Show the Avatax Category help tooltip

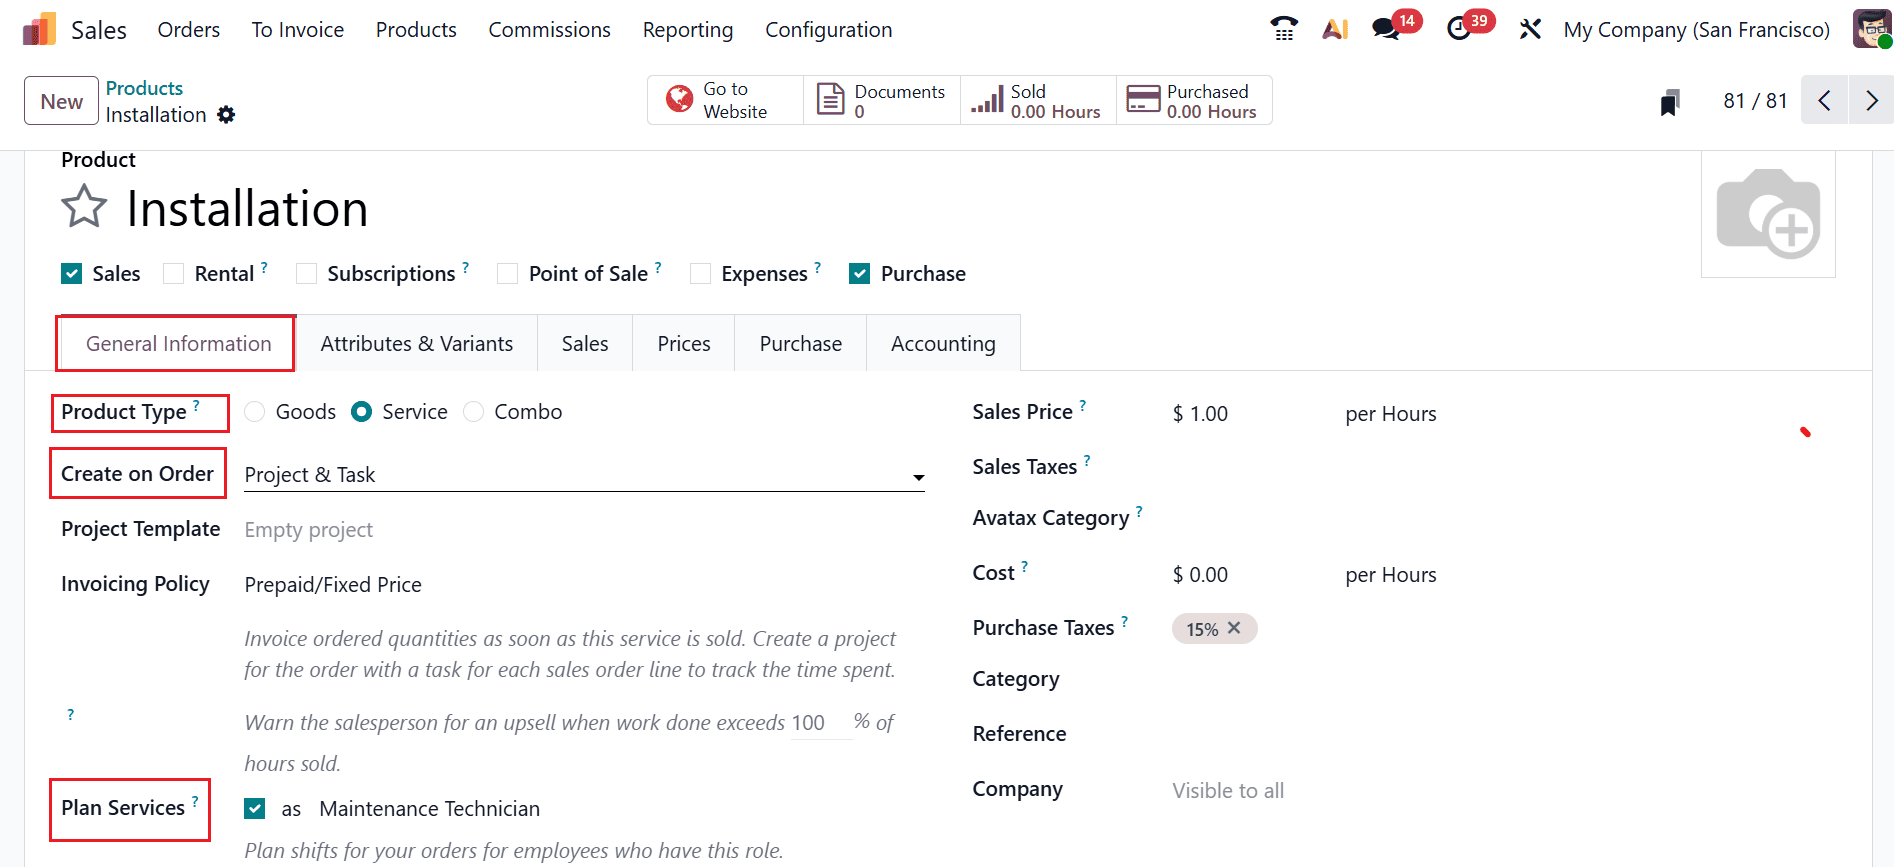(x=1139, y=511)
